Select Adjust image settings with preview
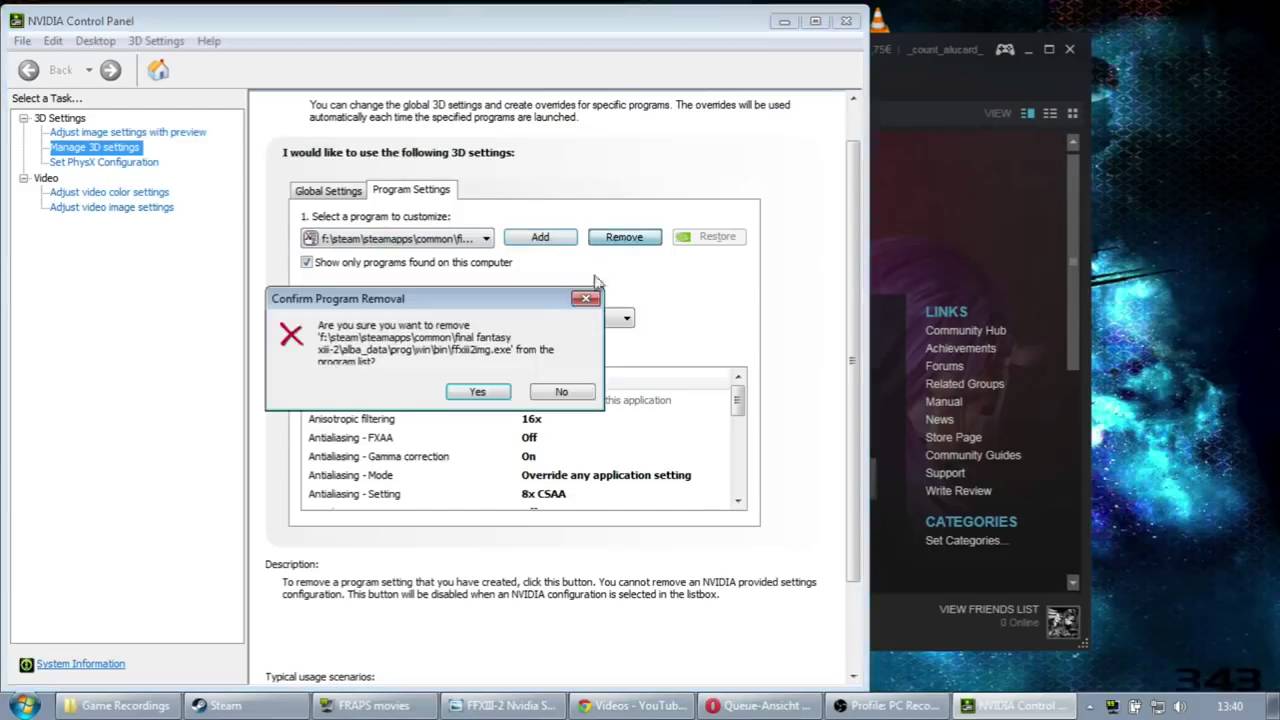This screenshot has width=1280, height=720. 128,132
